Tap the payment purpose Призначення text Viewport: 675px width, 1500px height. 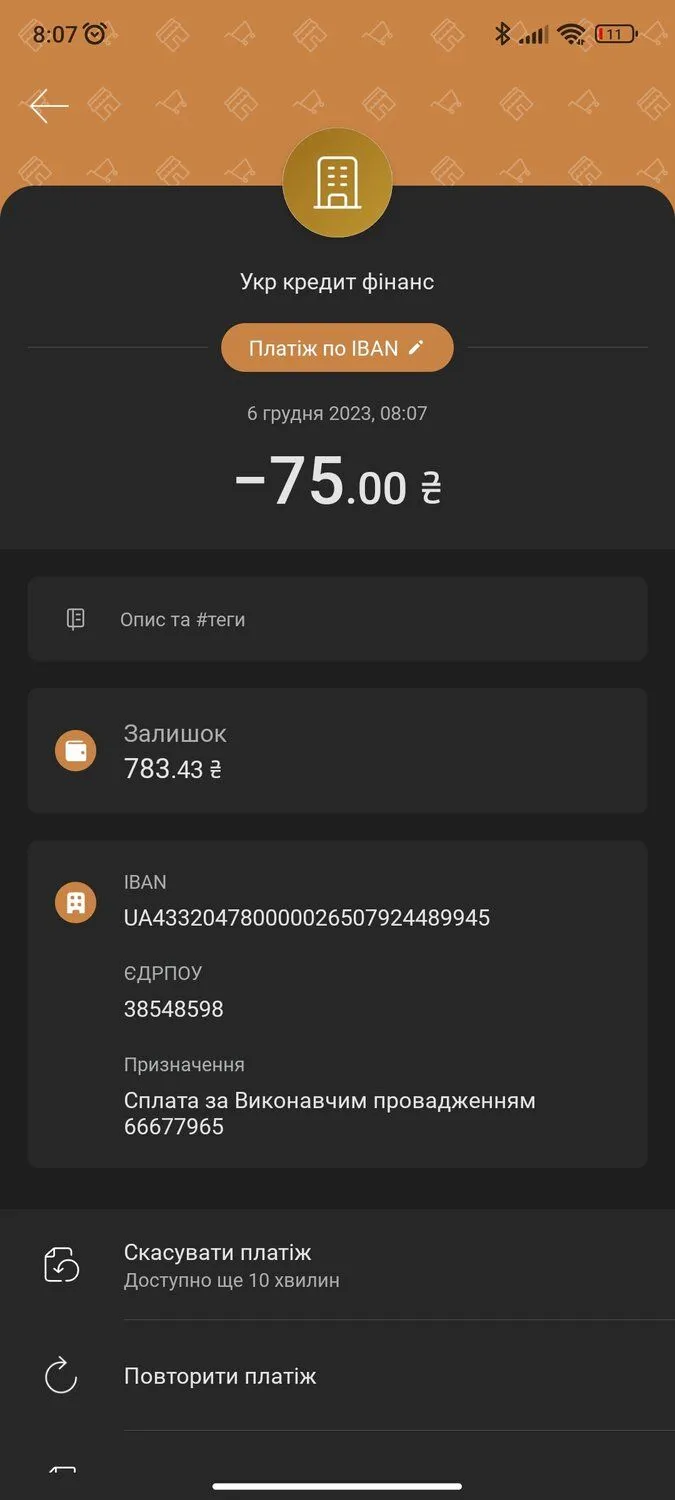(330, 1113)
